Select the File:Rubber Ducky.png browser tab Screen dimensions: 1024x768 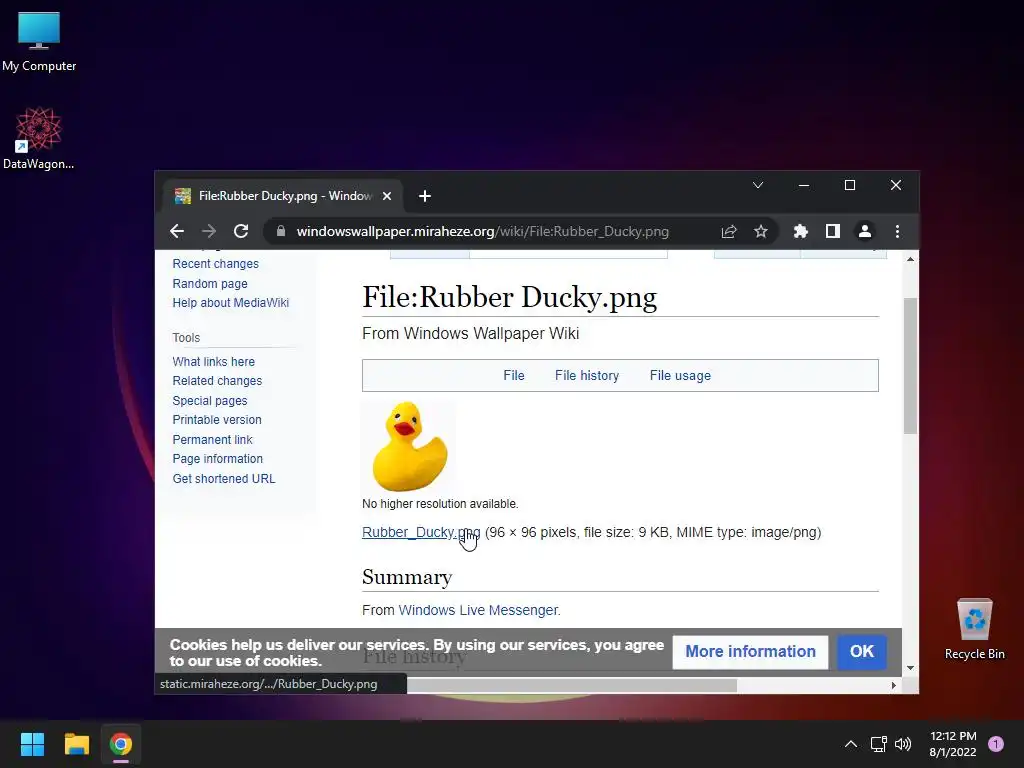[282, 196]
